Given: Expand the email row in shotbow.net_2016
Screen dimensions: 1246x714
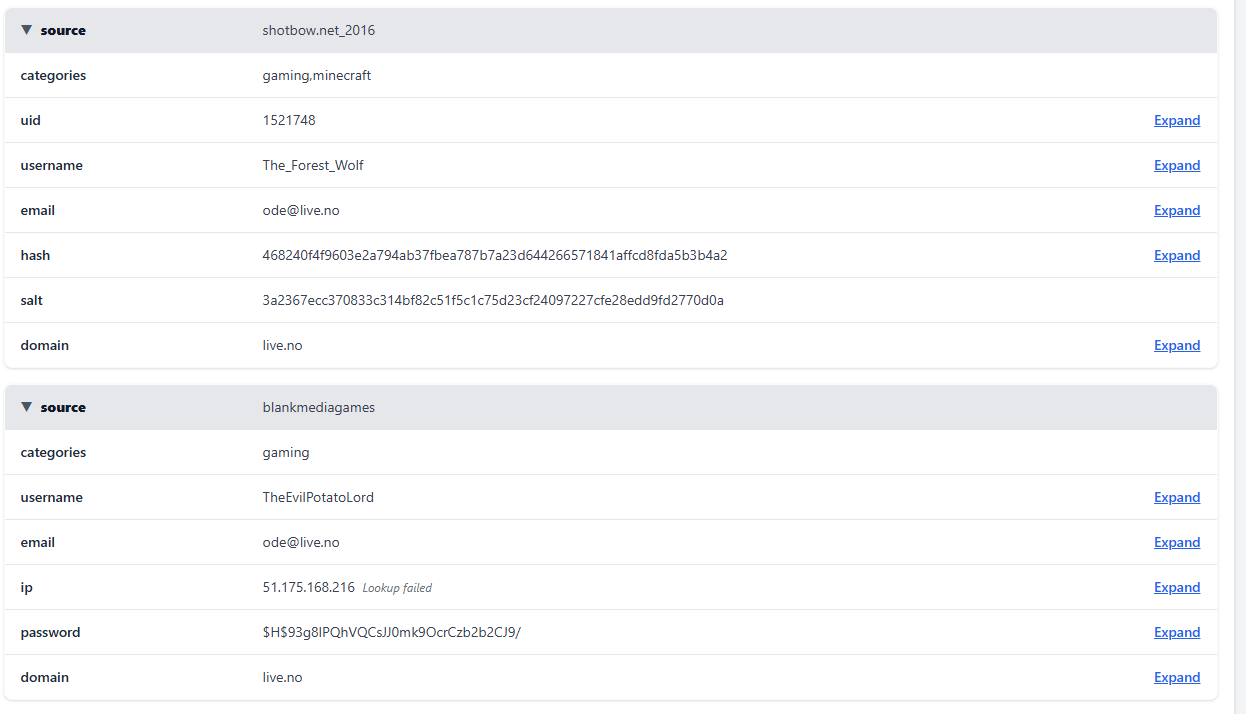Looking at the screenshot, I should (1176, 210).
